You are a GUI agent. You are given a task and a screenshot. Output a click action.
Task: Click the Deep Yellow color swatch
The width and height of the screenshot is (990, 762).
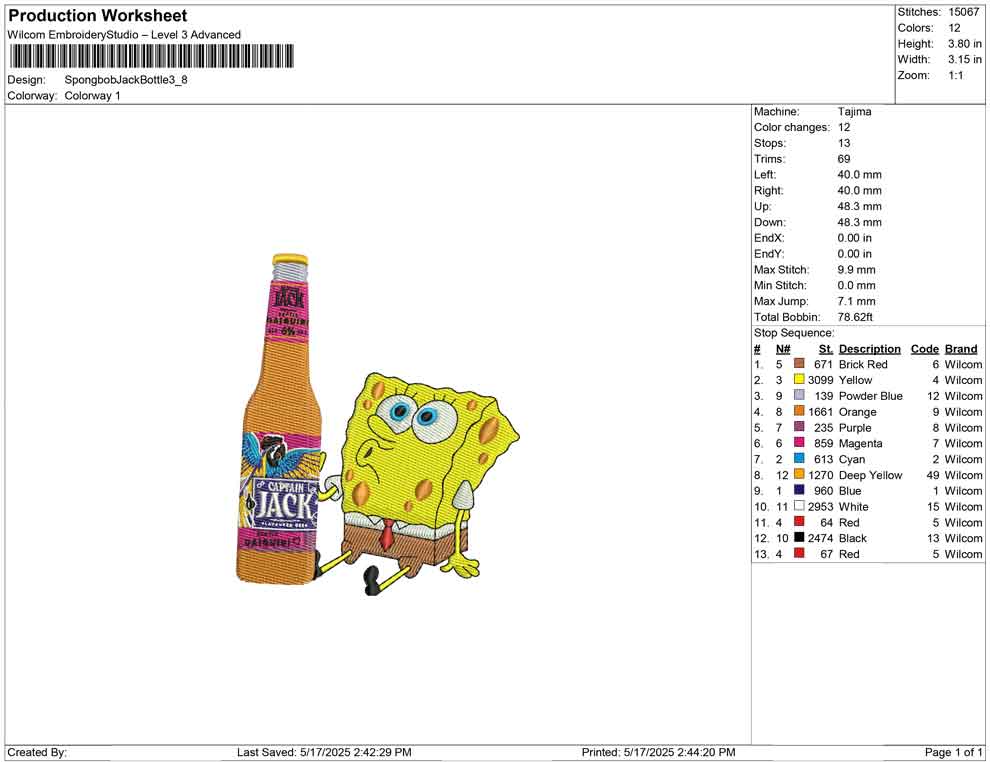(799, 474)
